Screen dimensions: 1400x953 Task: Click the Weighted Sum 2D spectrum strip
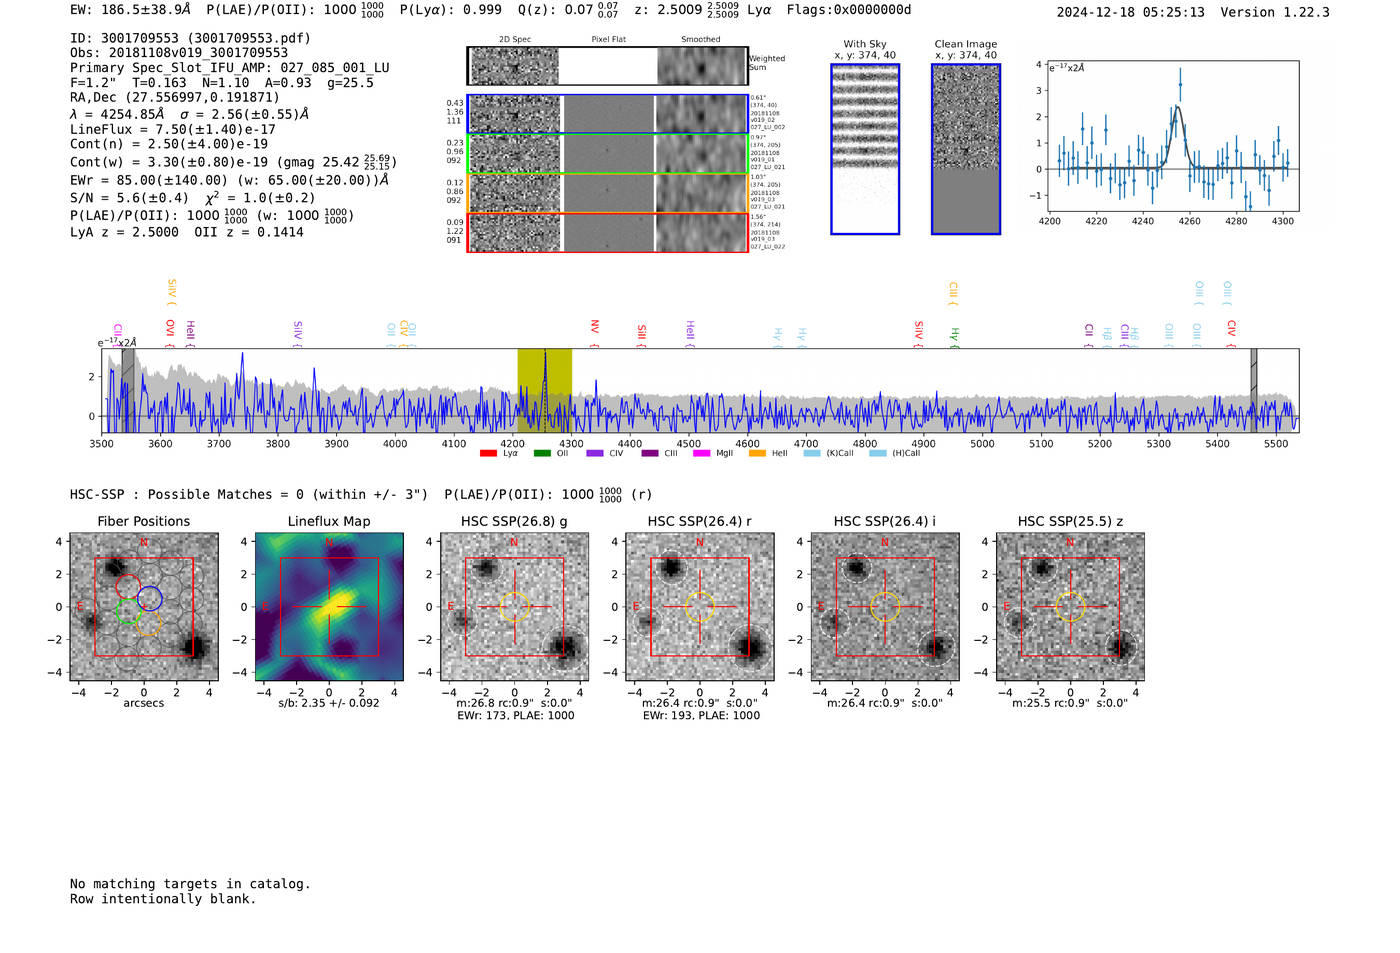click(x=608, y=66)
